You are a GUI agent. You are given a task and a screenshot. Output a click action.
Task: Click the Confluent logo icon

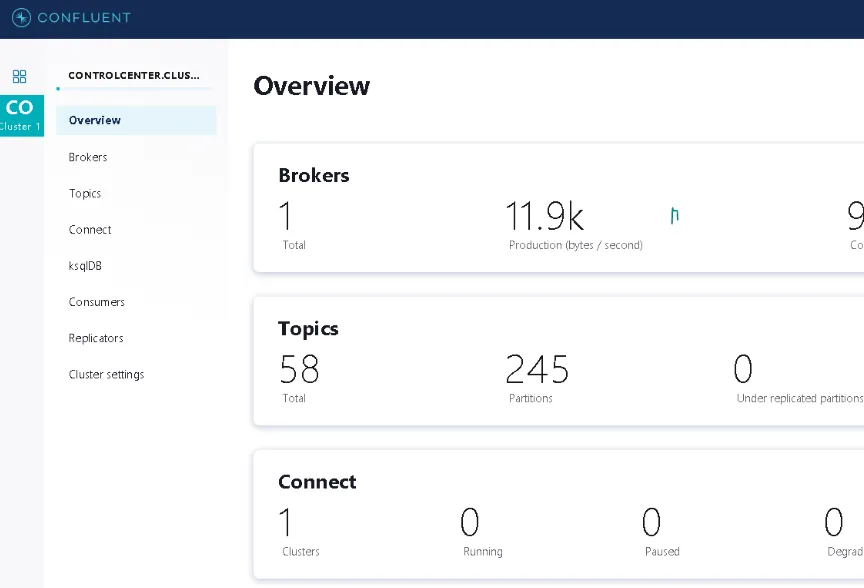click(21, 18)
